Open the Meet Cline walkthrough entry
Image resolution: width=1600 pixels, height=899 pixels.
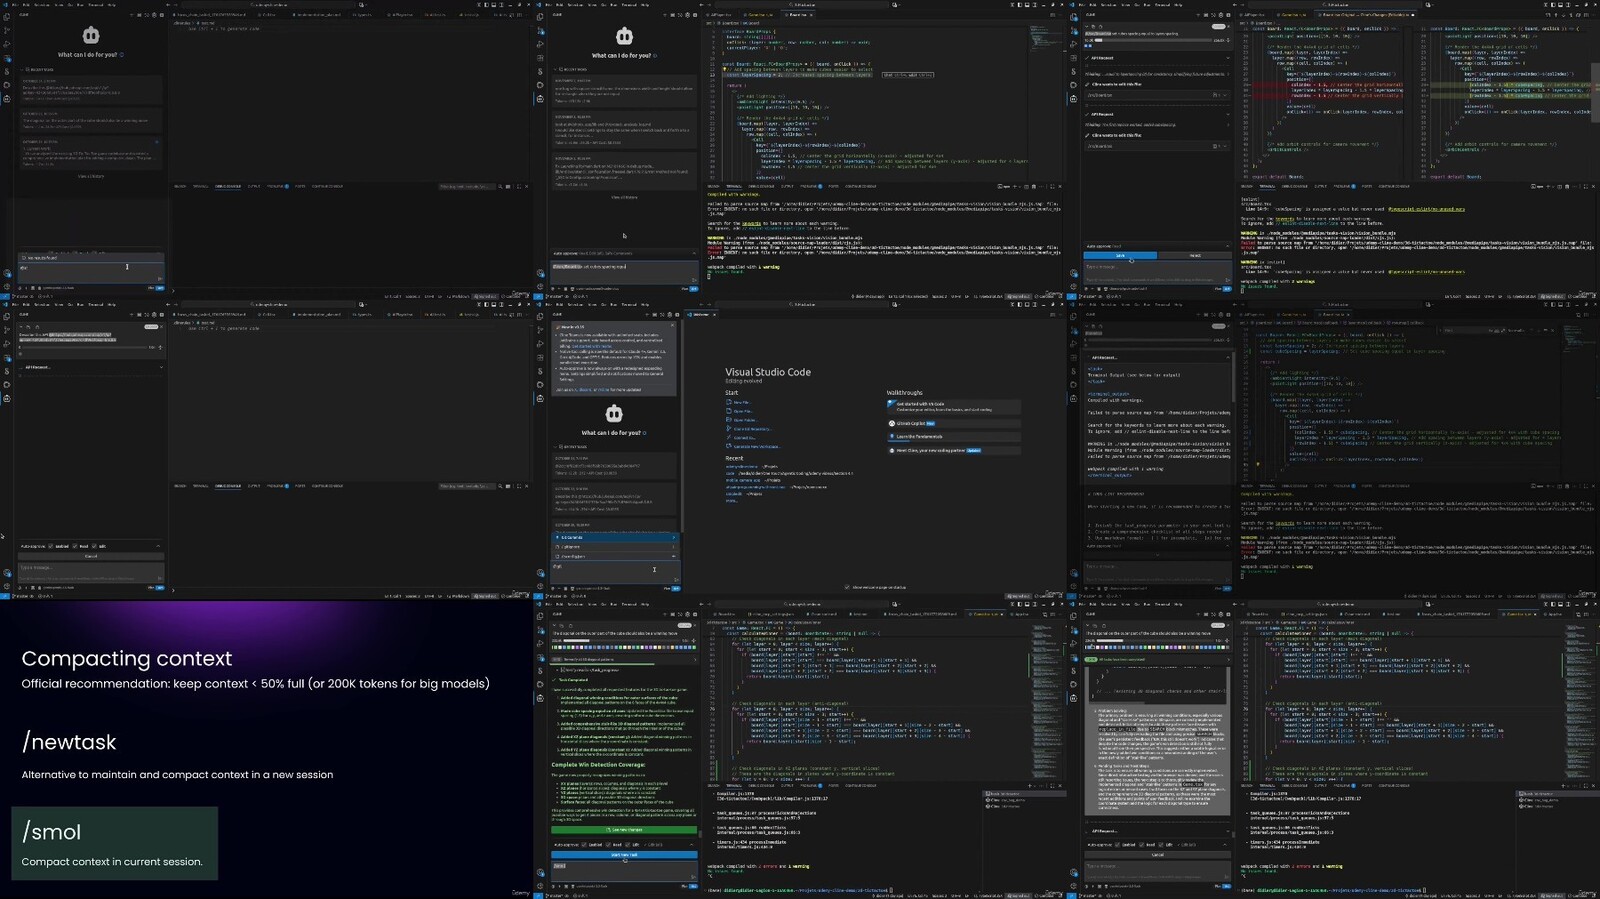pyautogui.click(x=953, y=450)
